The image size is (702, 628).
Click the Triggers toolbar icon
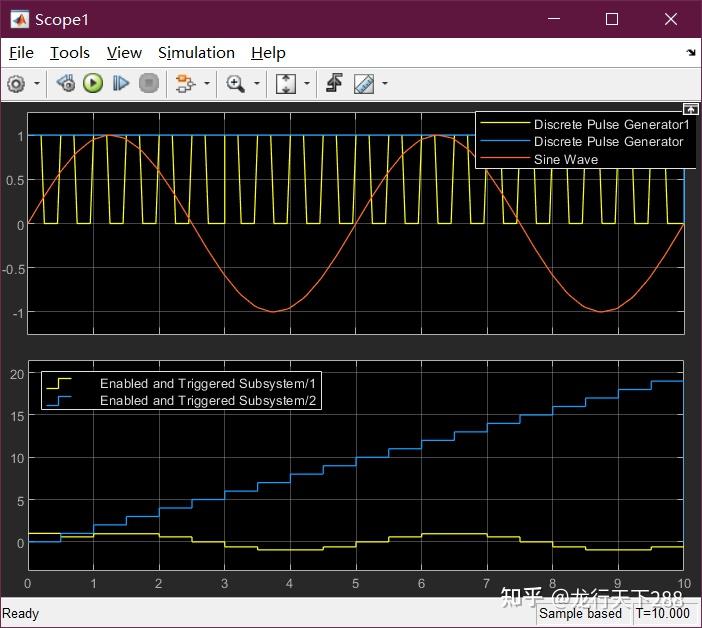(x=334, y=84)
